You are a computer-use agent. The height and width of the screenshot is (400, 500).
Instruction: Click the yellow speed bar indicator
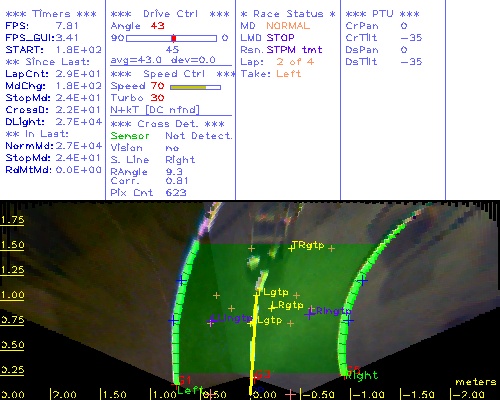(188, 87)
